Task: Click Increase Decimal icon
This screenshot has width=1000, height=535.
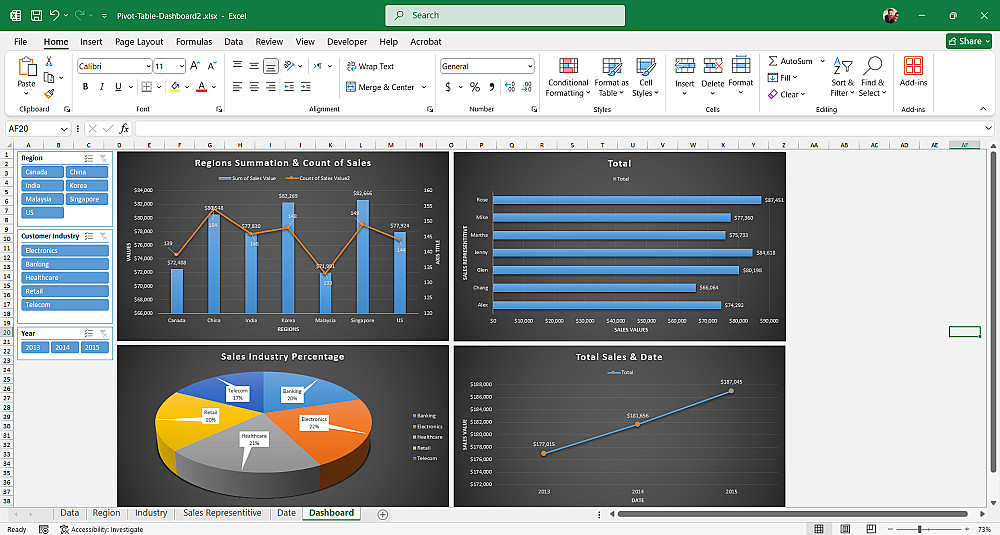Action: [x=510, y=87]
